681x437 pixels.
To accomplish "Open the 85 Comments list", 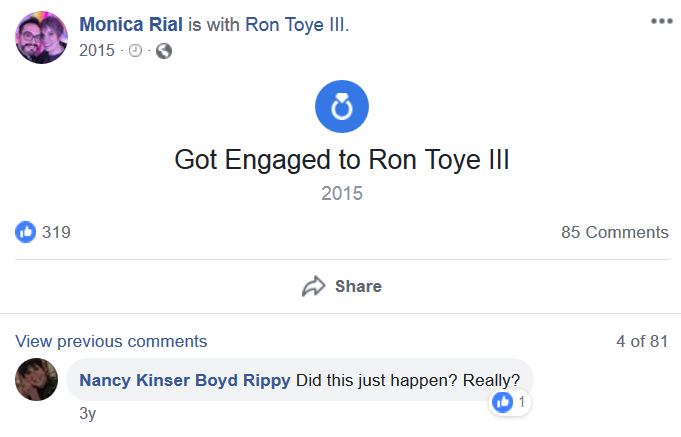I will point(615,232).
